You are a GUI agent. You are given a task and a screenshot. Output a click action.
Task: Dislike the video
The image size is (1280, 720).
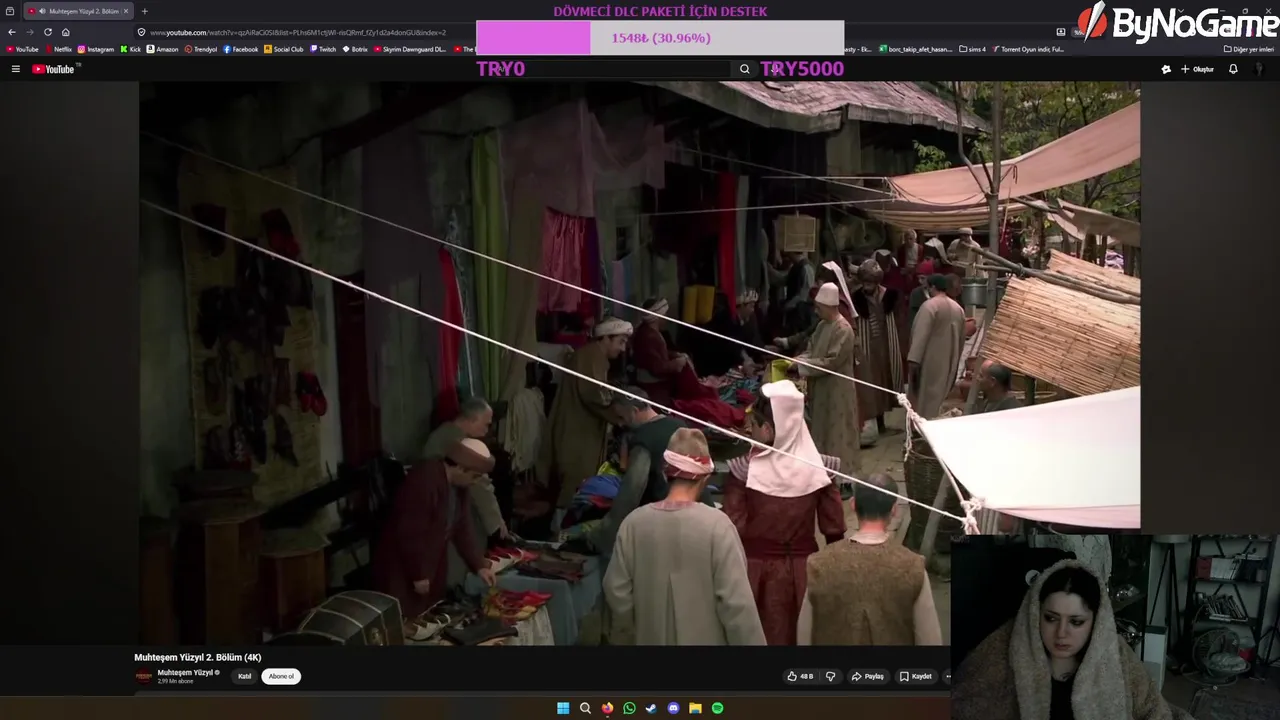pos(830,676)
